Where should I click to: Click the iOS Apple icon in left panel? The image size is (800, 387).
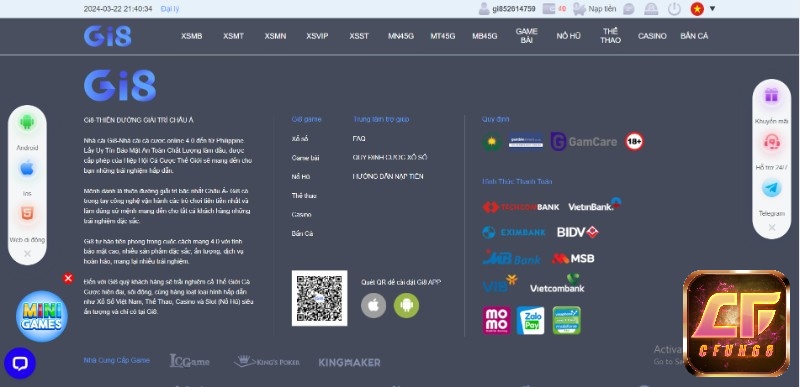click(x=27, y=168)
